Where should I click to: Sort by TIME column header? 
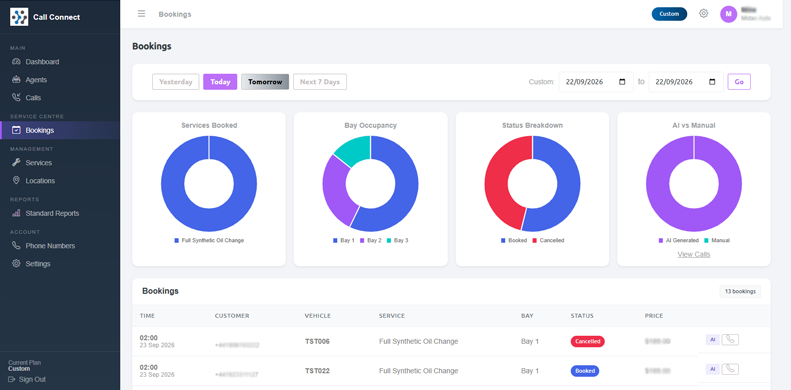point(147,316)
